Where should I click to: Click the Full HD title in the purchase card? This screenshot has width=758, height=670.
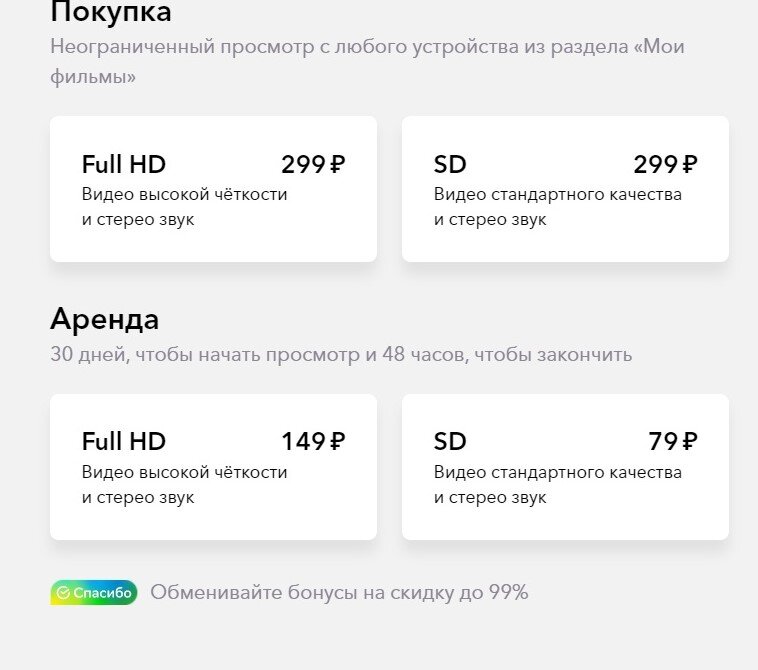[124, 164]
